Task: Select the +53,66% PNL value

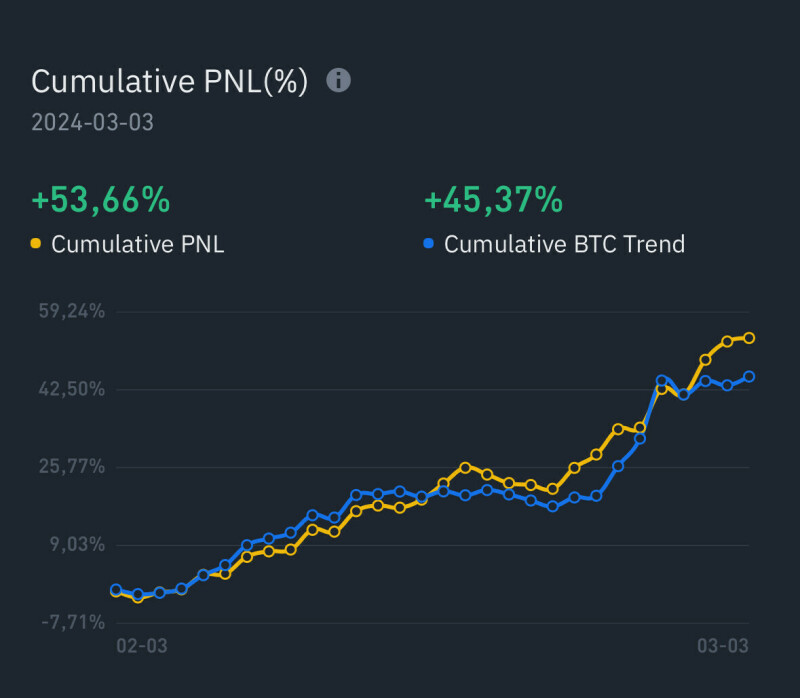Action: (x=100, y=200)
